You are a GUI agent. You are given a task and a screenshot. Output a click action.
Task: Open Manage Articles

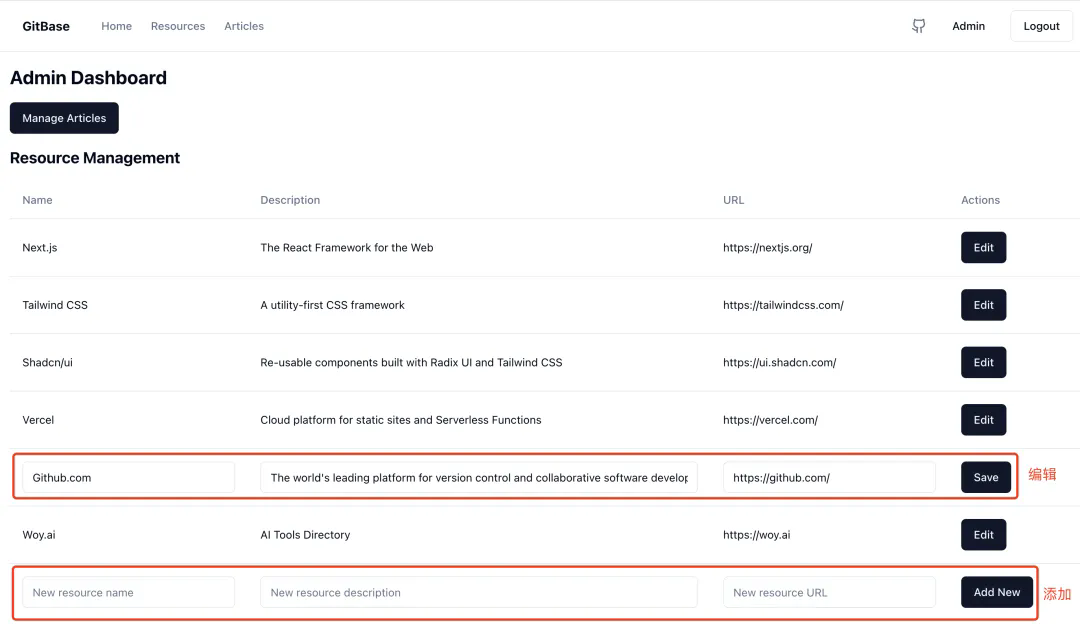64,118
